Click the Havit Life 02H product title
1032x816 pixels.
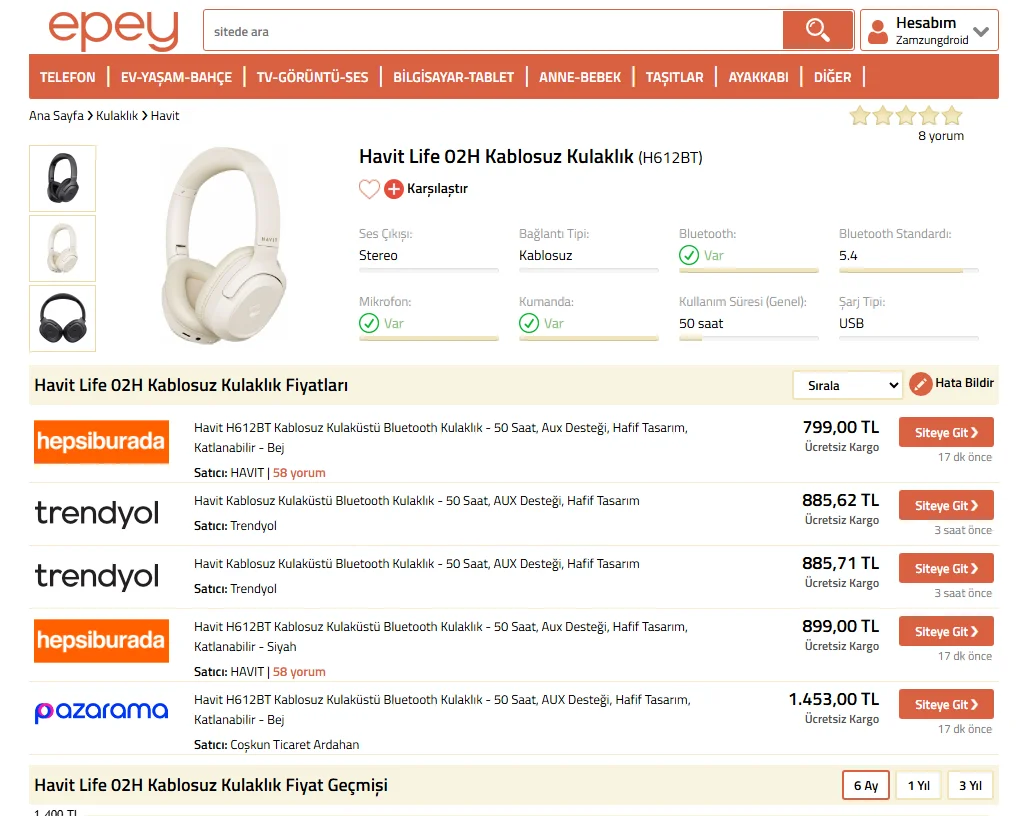pyautogui.click(x=530, y=157)
